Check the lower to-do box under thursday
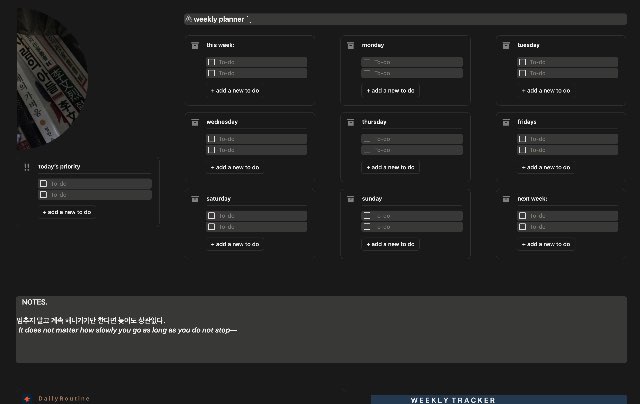 click(x=367, y=150)
